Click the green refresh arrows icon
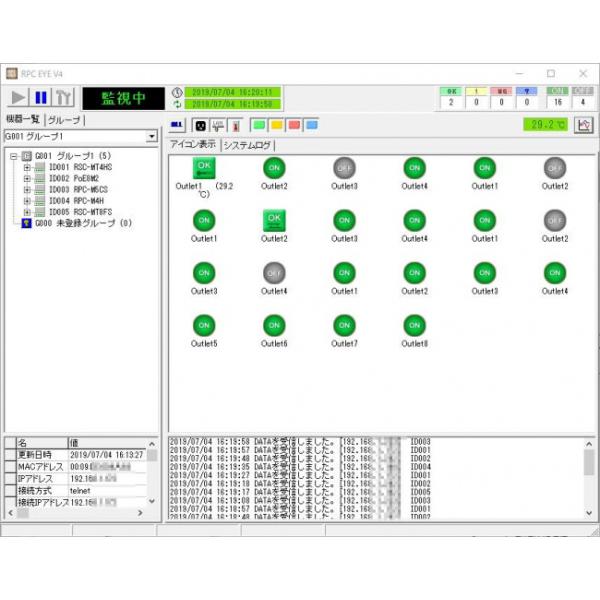 tap(176, 104)
